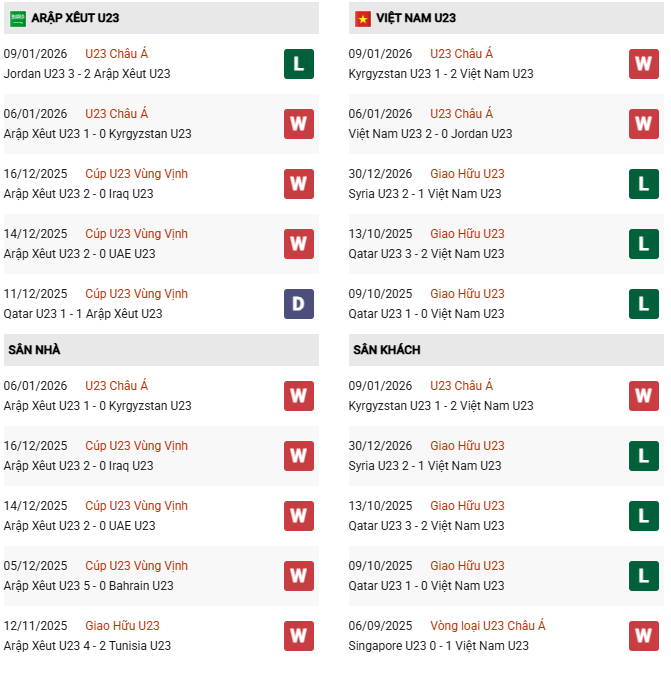Screen dimensions: 671x673
Task: Select the VIỆT NAM U23 team header
Action: coord(416,18)
